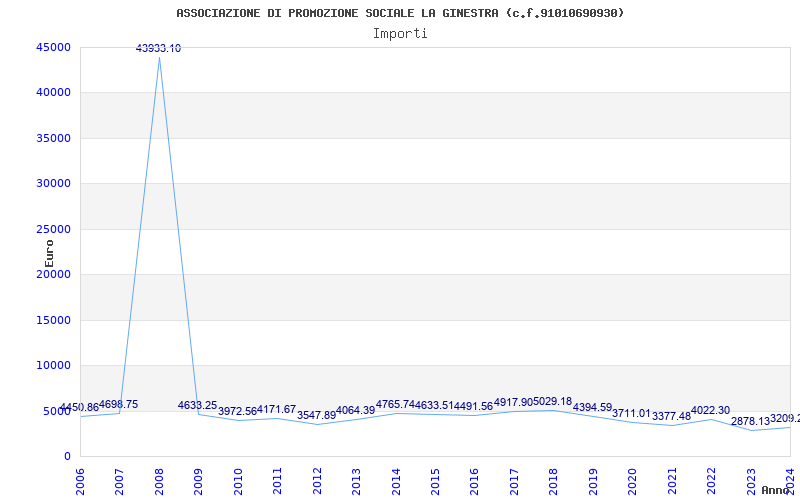Click the 4633.25 data label for 2009
800x500 pixels.
coord(197,406)
